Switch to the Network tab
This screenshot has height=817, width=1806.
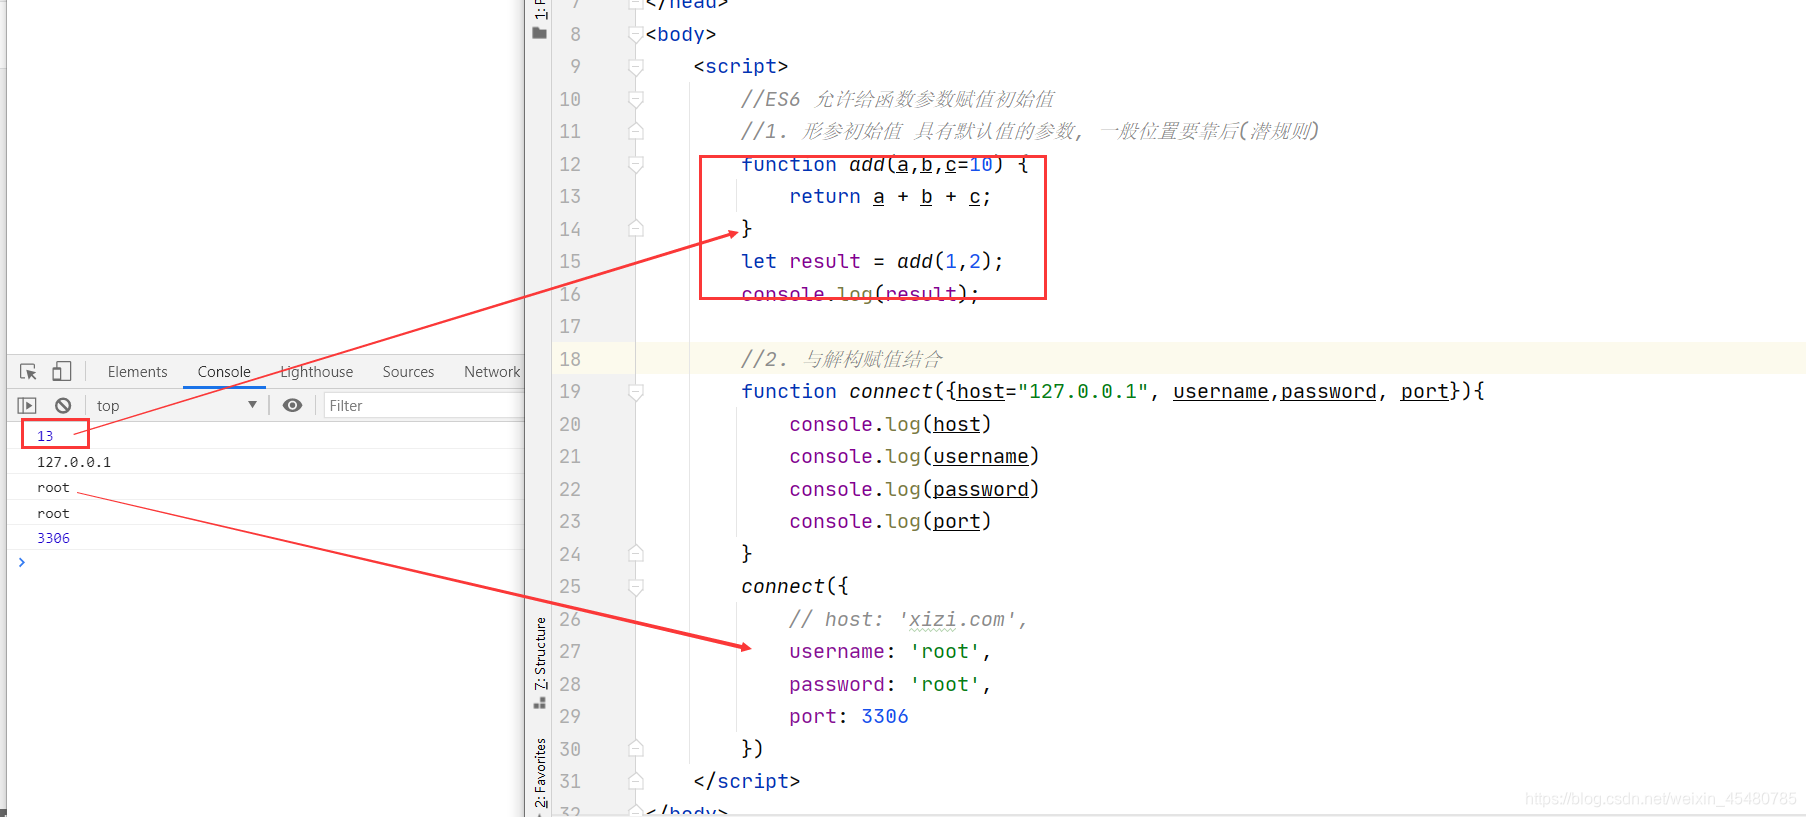492,372
